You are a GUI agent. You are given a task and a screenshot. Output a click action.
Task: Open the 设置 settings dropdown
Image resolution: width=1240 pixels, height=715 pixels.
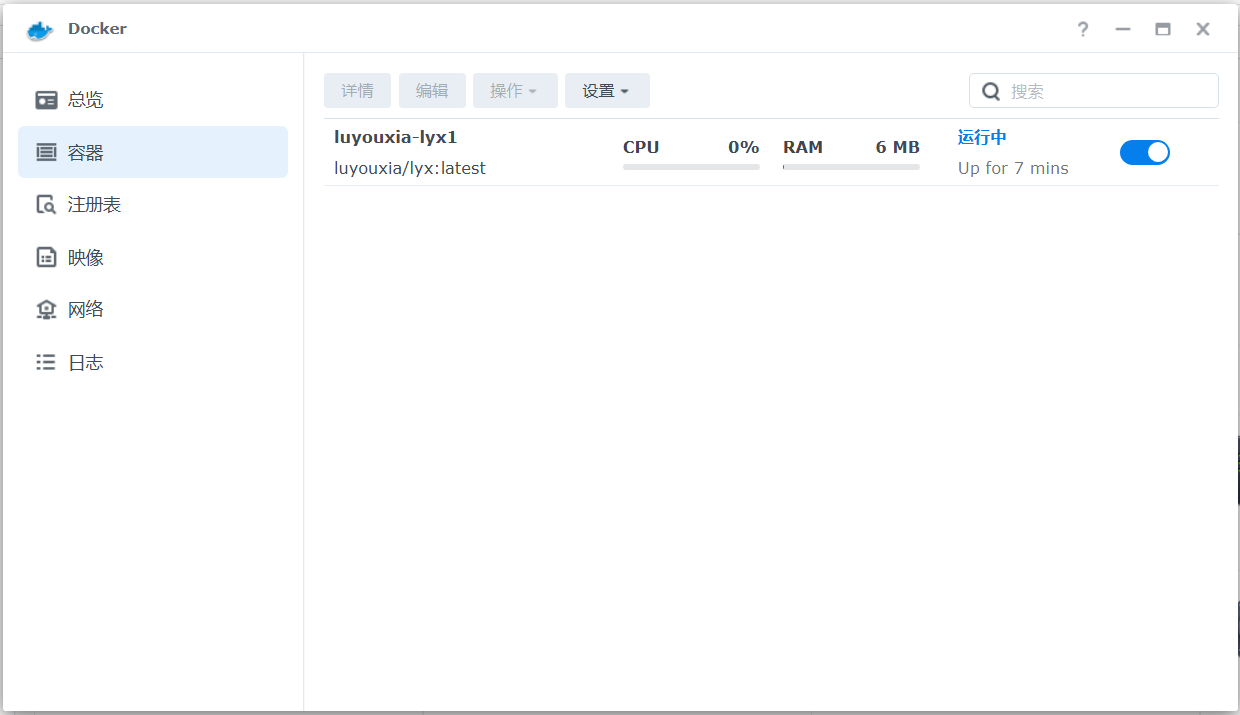pyautogui.click(x=607, y=90)
